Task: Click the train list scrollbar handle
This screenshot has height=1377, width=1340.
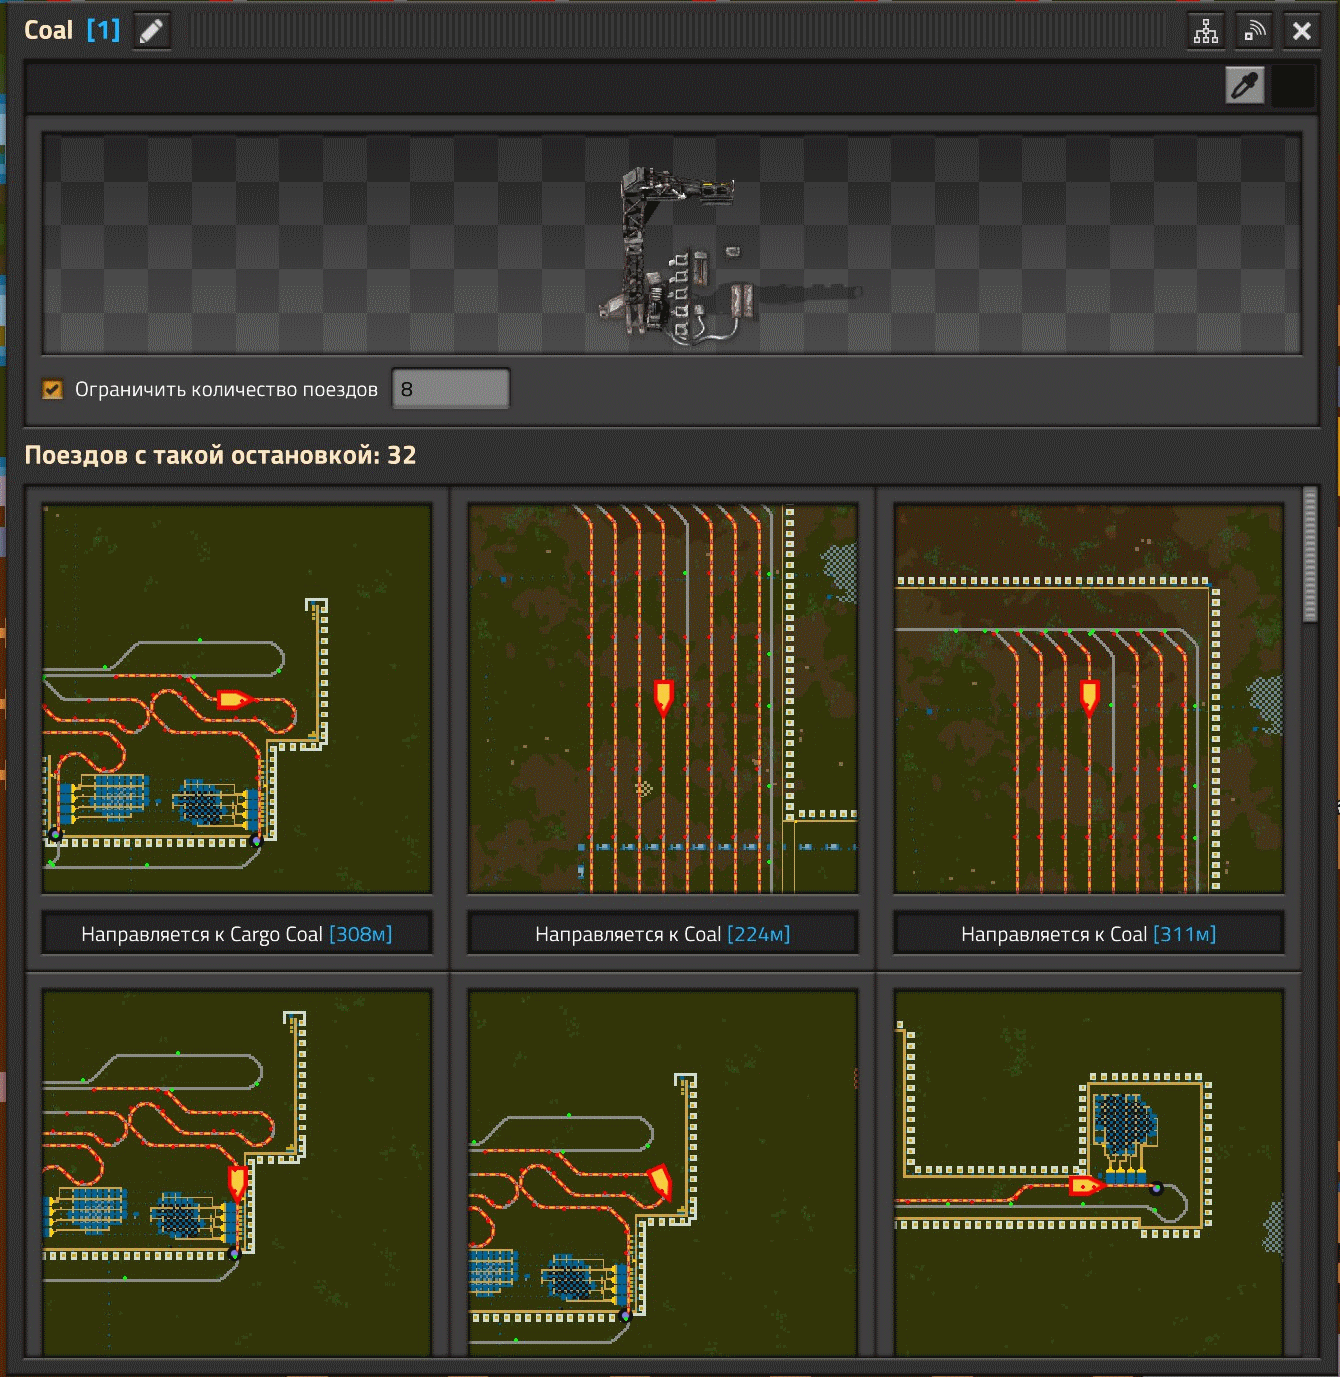Action: tap(1310, 555)
